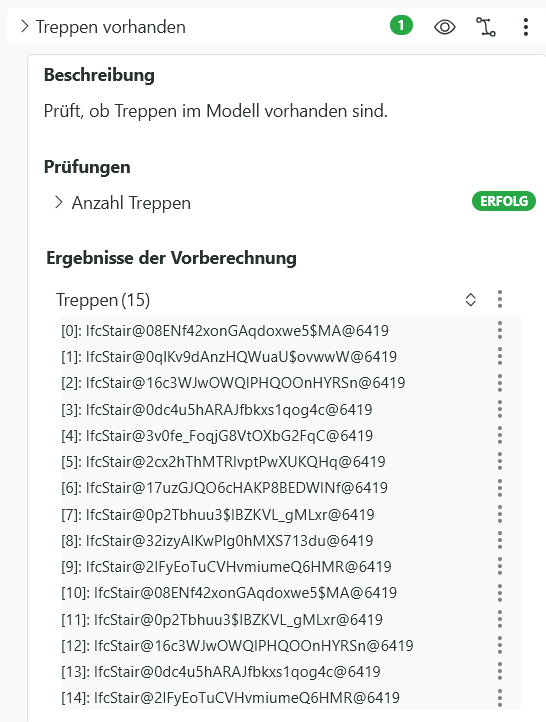The image size is (546, 722).
Task: Expand the Anzahl Treppen check
Action: (x=58, y=202)
